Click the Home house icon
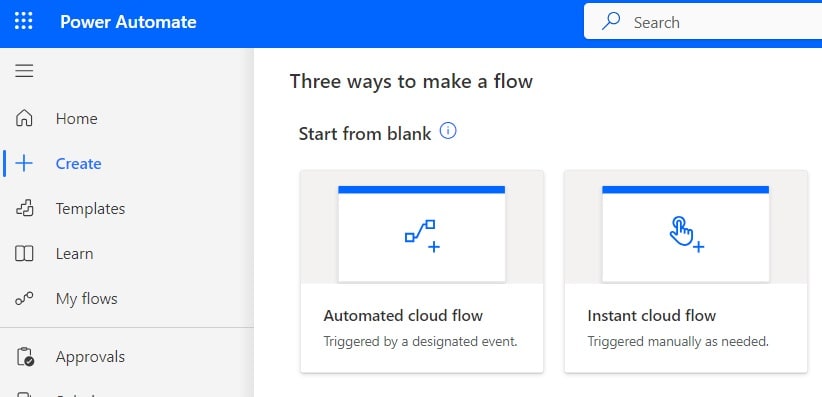 pos(24,119)
